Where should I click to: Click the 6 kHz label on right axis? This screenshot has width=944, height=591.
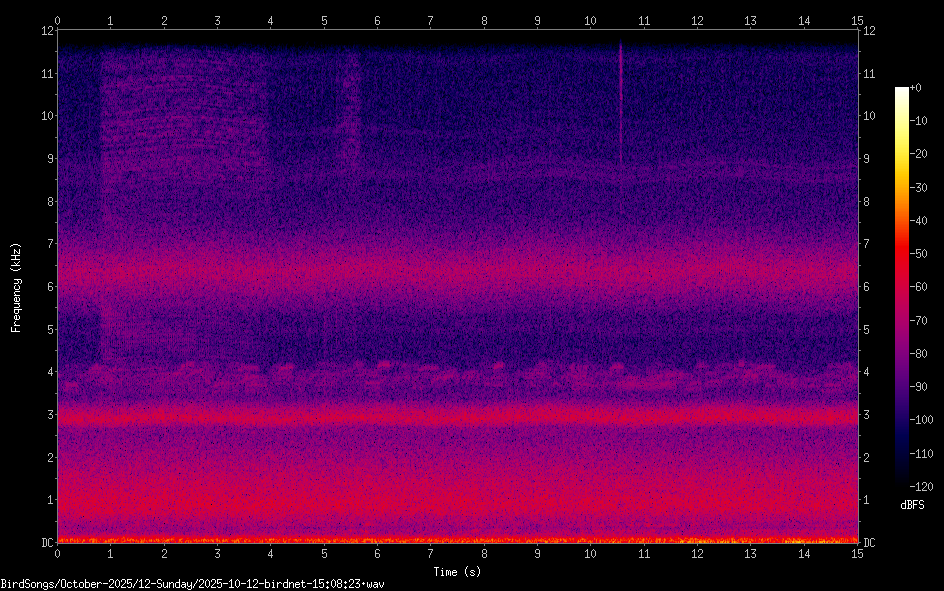(867, 286)
